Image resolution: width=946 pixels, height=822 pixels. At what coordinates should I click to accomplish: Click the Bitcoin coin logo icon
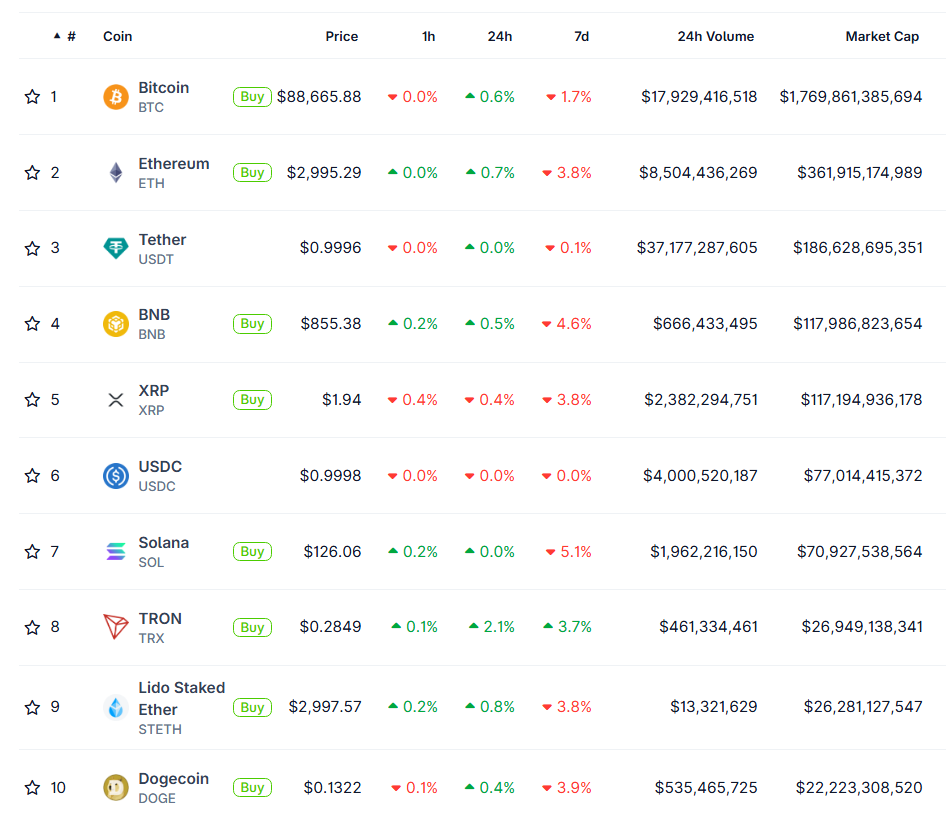click(x=116, y=97)
